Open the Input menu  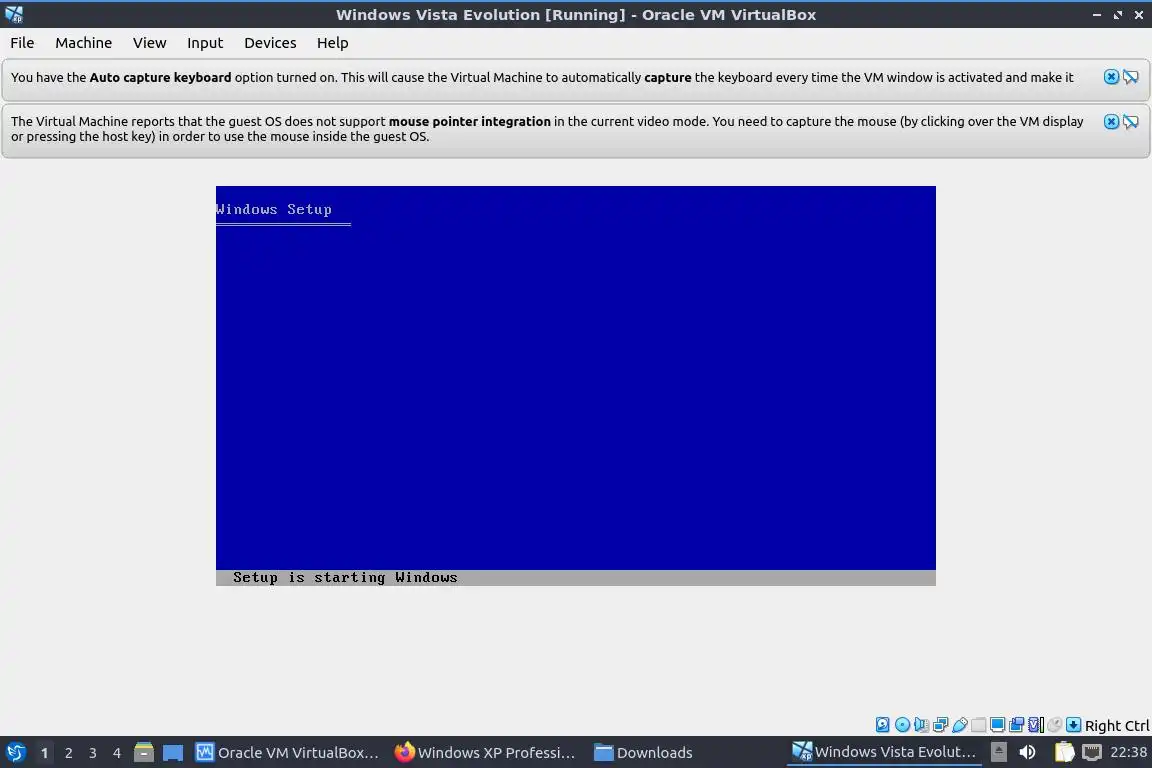coord(205,43)
